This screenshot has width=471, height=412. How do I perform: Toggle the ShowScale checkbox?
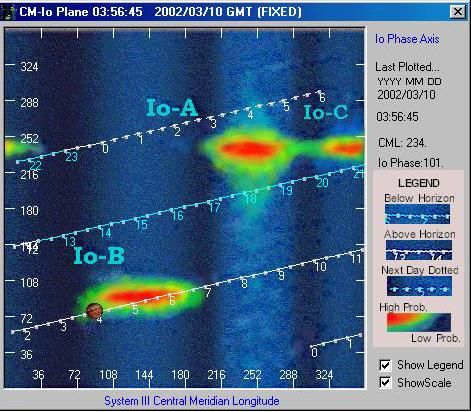[385, 382]
